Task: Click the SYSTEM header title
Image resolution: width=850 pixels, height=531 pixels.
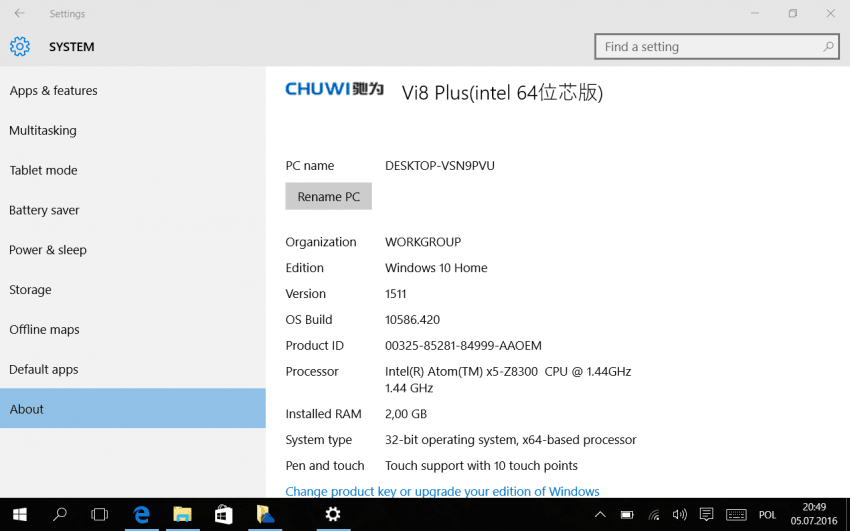Action: pyautogui.click(x=72, y=47)
